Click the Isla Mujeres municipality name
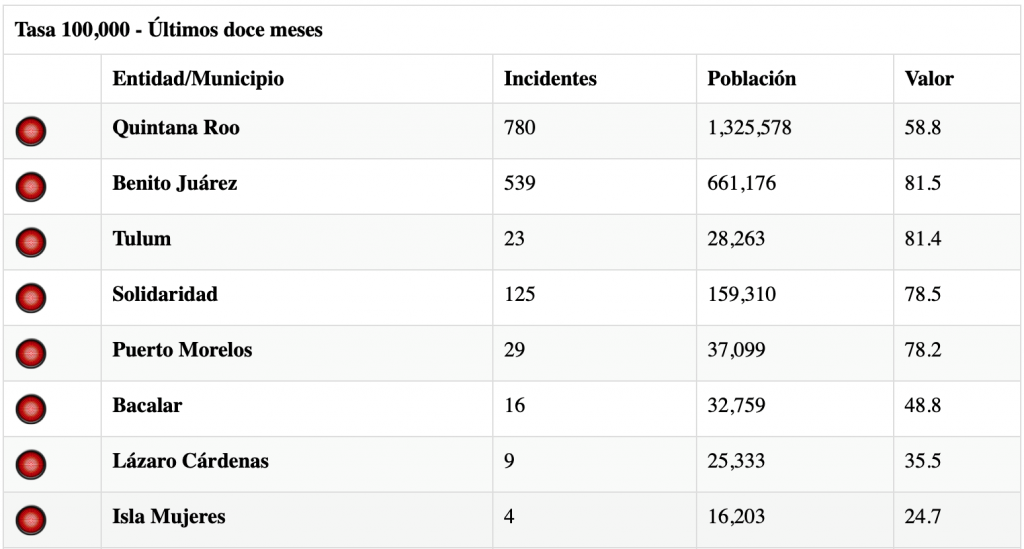Screen dimensions: 1024x549 [169, 517]
